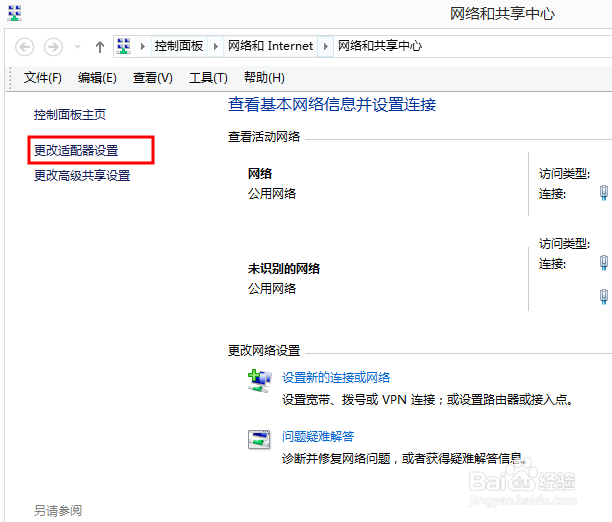Click the 查看活动网络 section label
Screen dimensions: 612x522
pos(264,137)
